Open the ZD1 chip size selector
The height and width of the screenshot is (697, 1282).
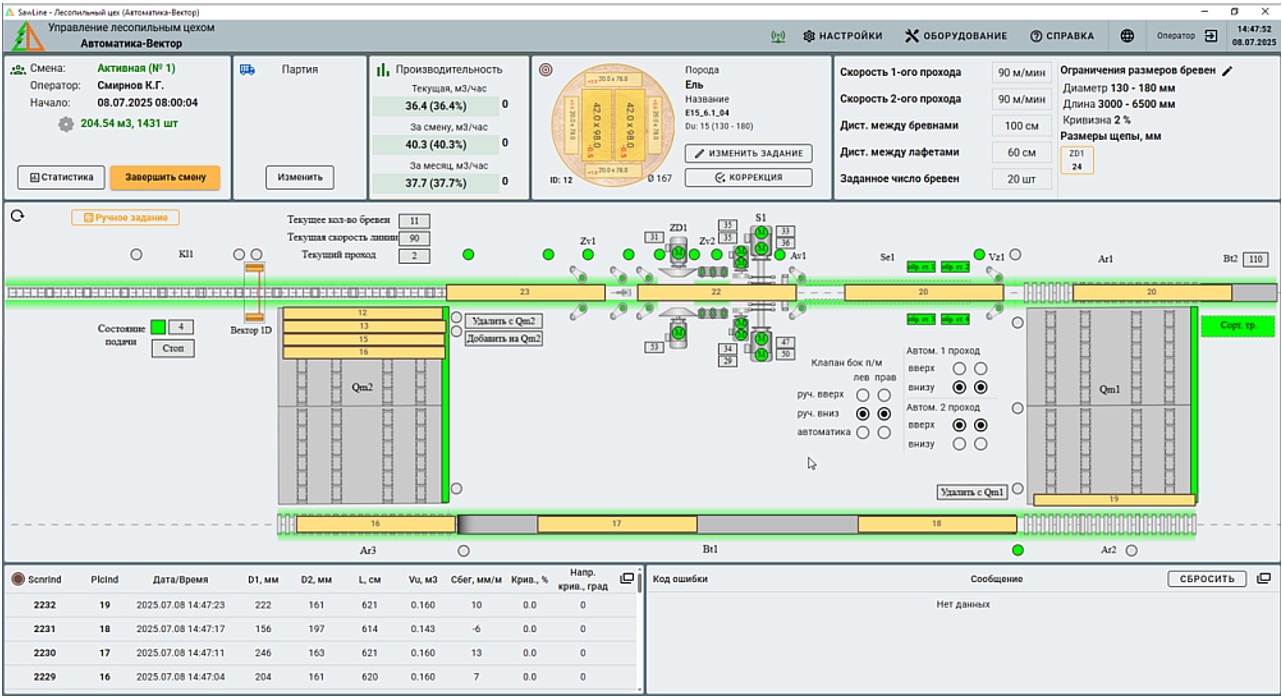pos(1076,160)
